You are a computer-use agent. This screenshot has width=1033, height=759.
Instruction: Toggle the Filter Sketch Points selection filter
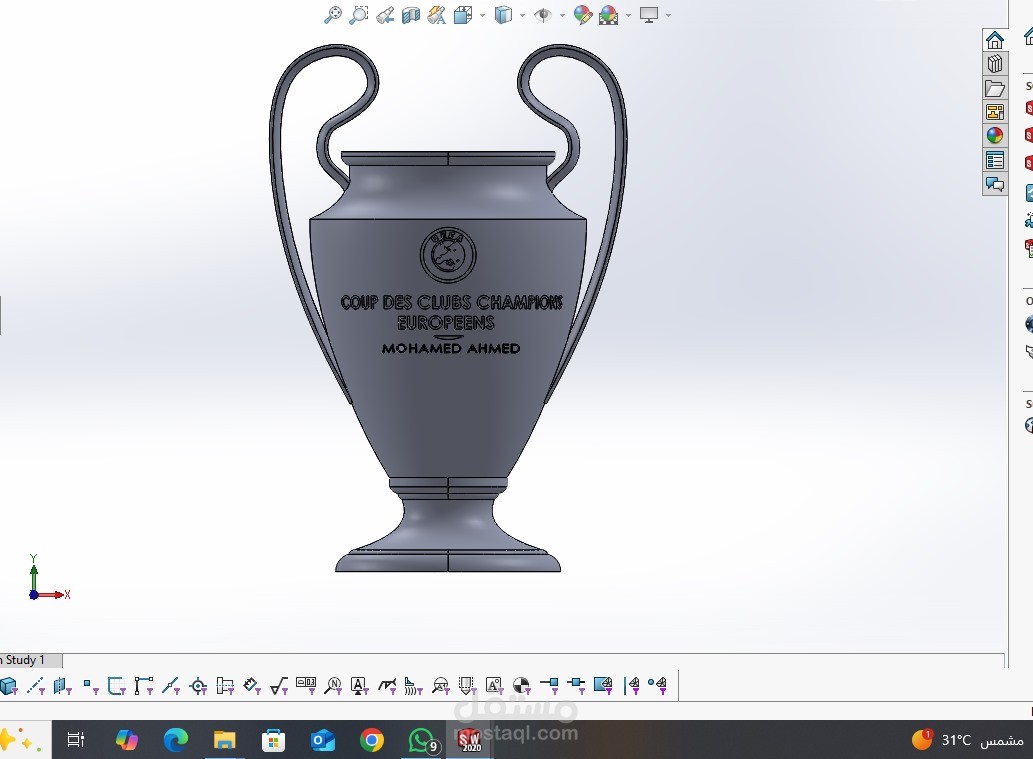pos(90,686)
